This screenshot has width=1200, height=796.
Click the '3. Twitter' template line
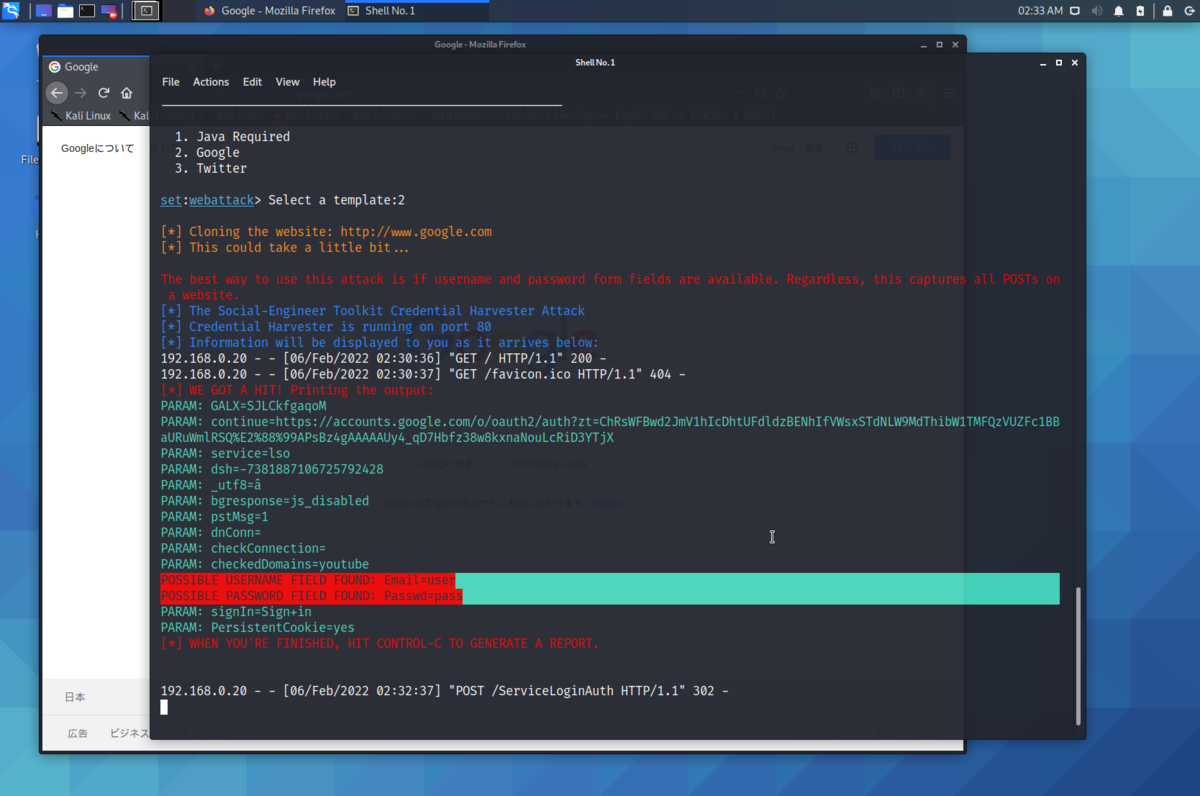point(210,169)
